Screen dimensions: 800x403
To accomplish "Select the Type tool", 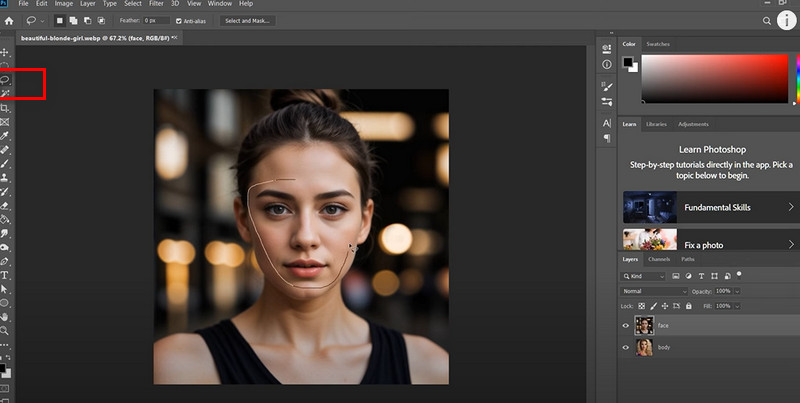I will click(5, 275).
